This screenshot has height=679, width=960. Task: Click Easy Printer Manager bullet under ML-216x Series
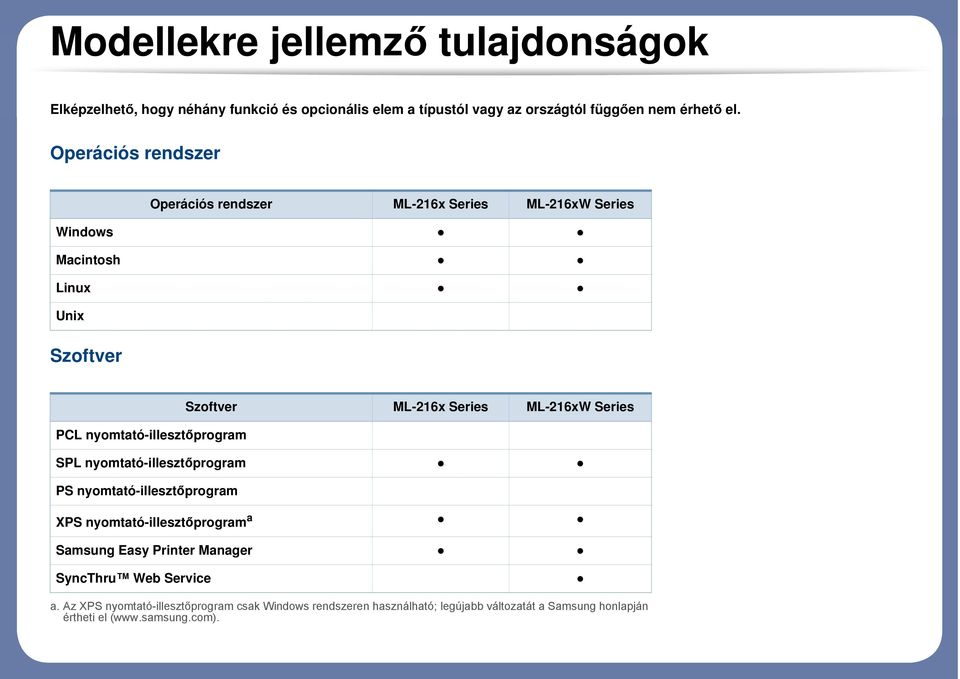click(x=441, y=551)
